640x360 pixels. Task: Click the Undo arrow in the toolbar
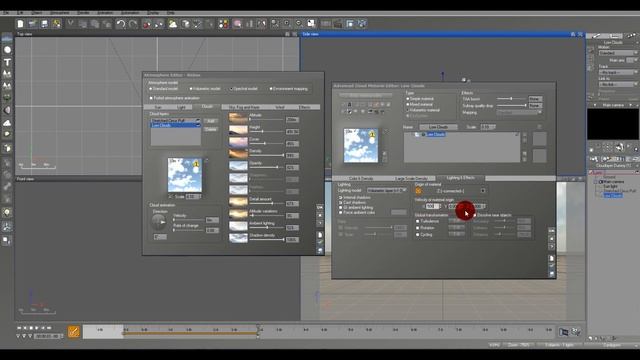pyautogui.click(x=120, y=24)
